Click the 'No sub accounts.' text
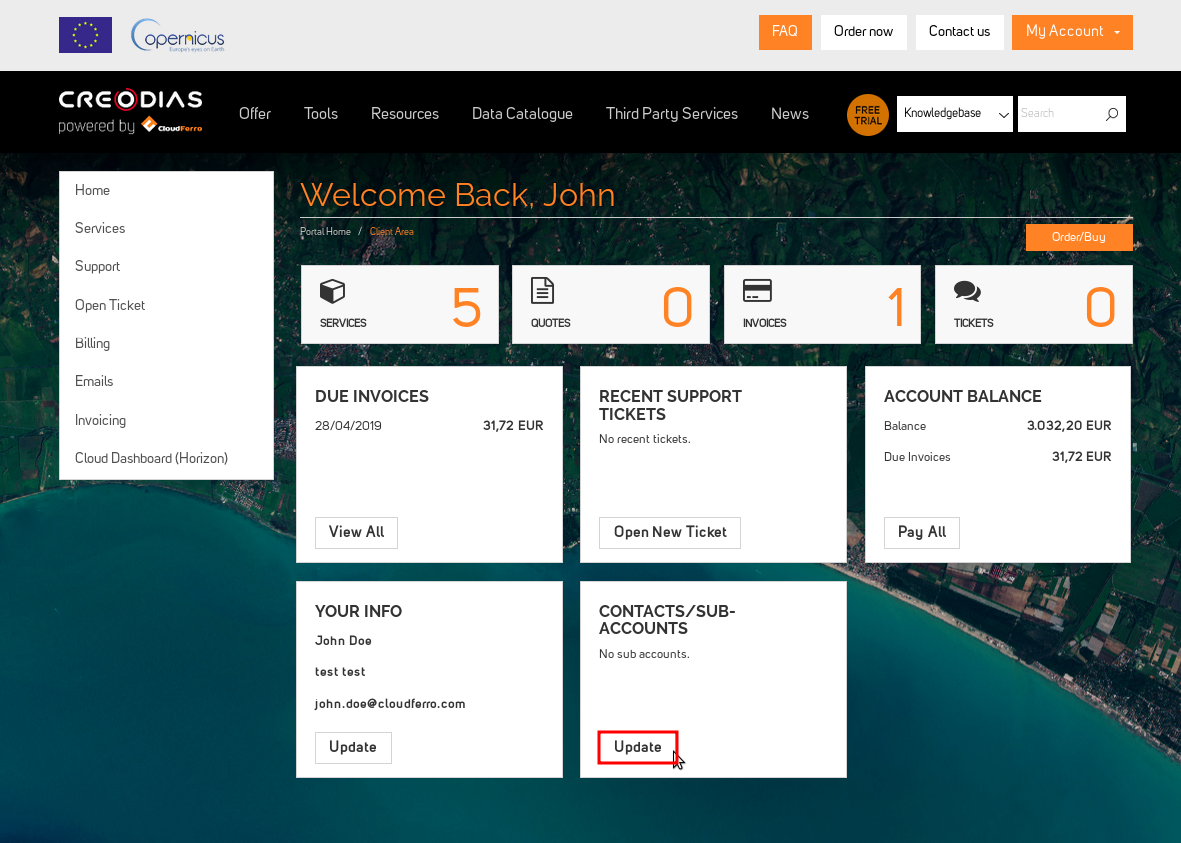Viewport: 1181px width, 843px height. pos(644,654)
